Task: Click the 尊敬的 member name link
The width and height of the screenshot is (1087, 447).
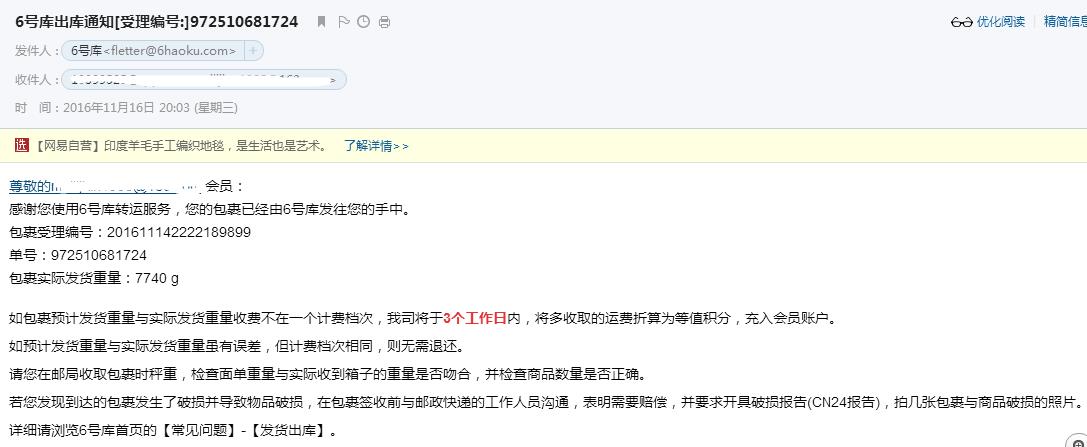Action: (x=105, y=186)
